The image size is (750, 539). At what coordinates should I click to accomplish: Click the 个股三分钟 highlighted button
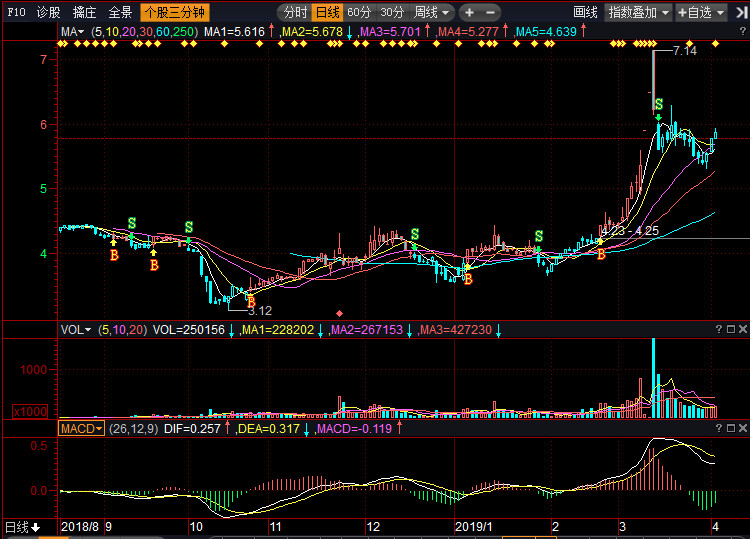[173, 13]
